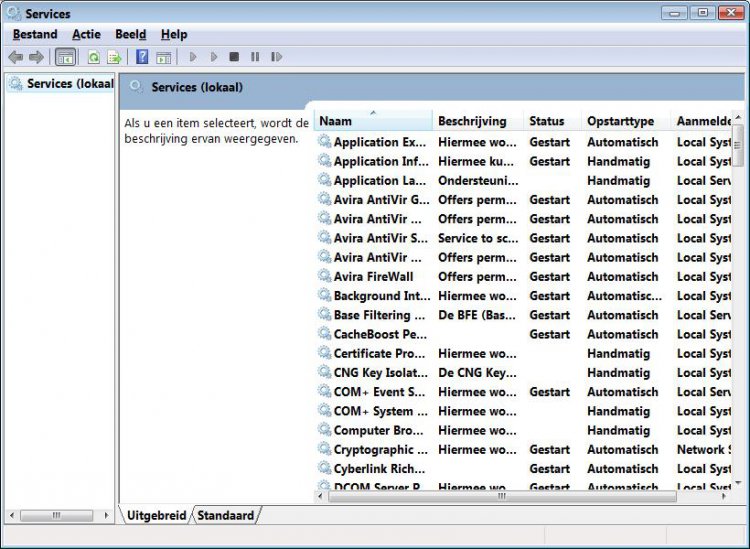The width and height of the screenshot is (750, 549).
Task: Click the list's vertical scrollbar down arrow
Action: [738, 483]
